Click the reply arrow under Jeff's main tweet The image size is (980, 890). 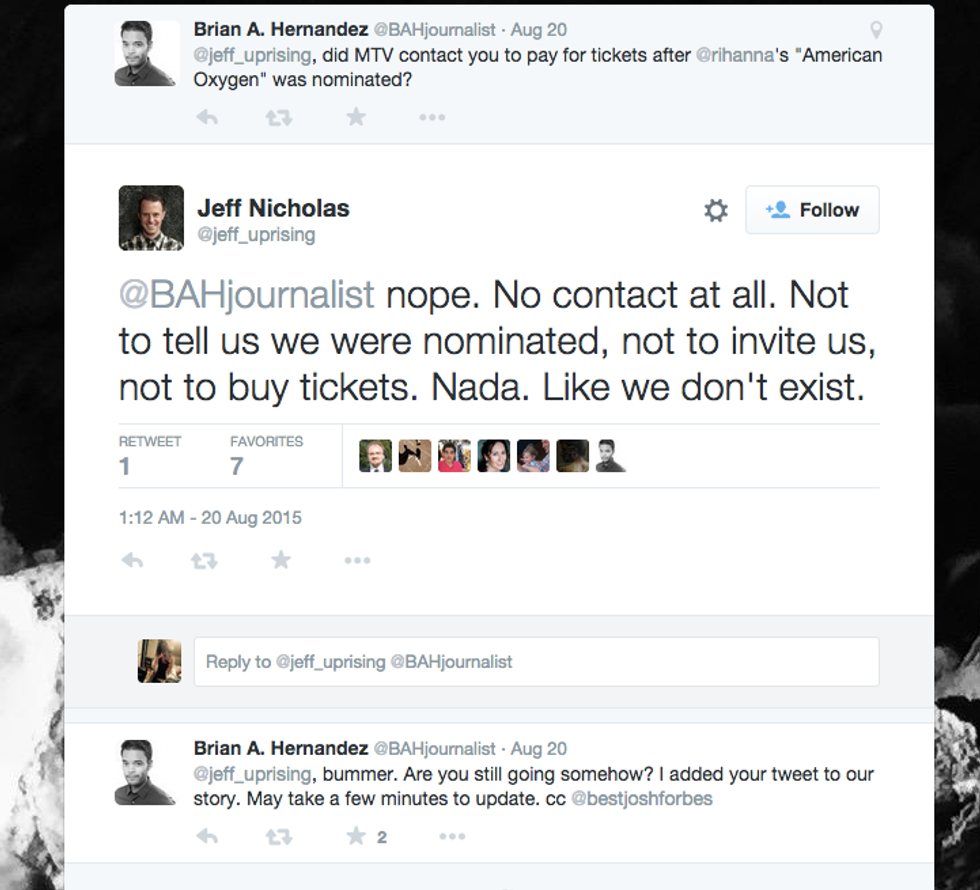tap(132, 560)
